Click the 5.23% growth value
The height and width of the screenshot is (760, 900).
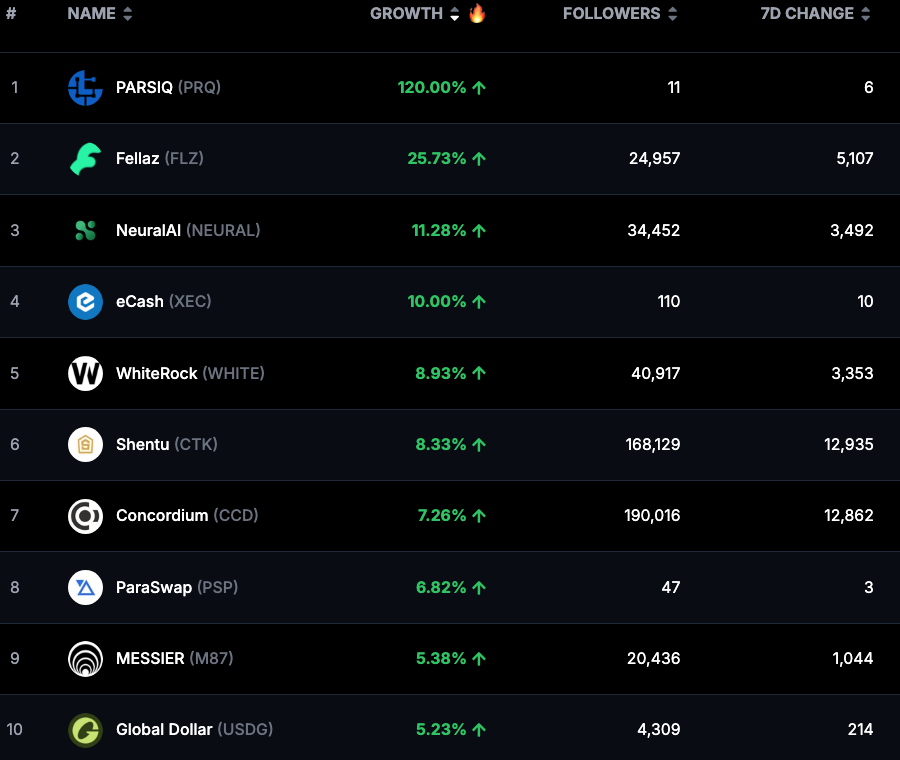point(441,730)
